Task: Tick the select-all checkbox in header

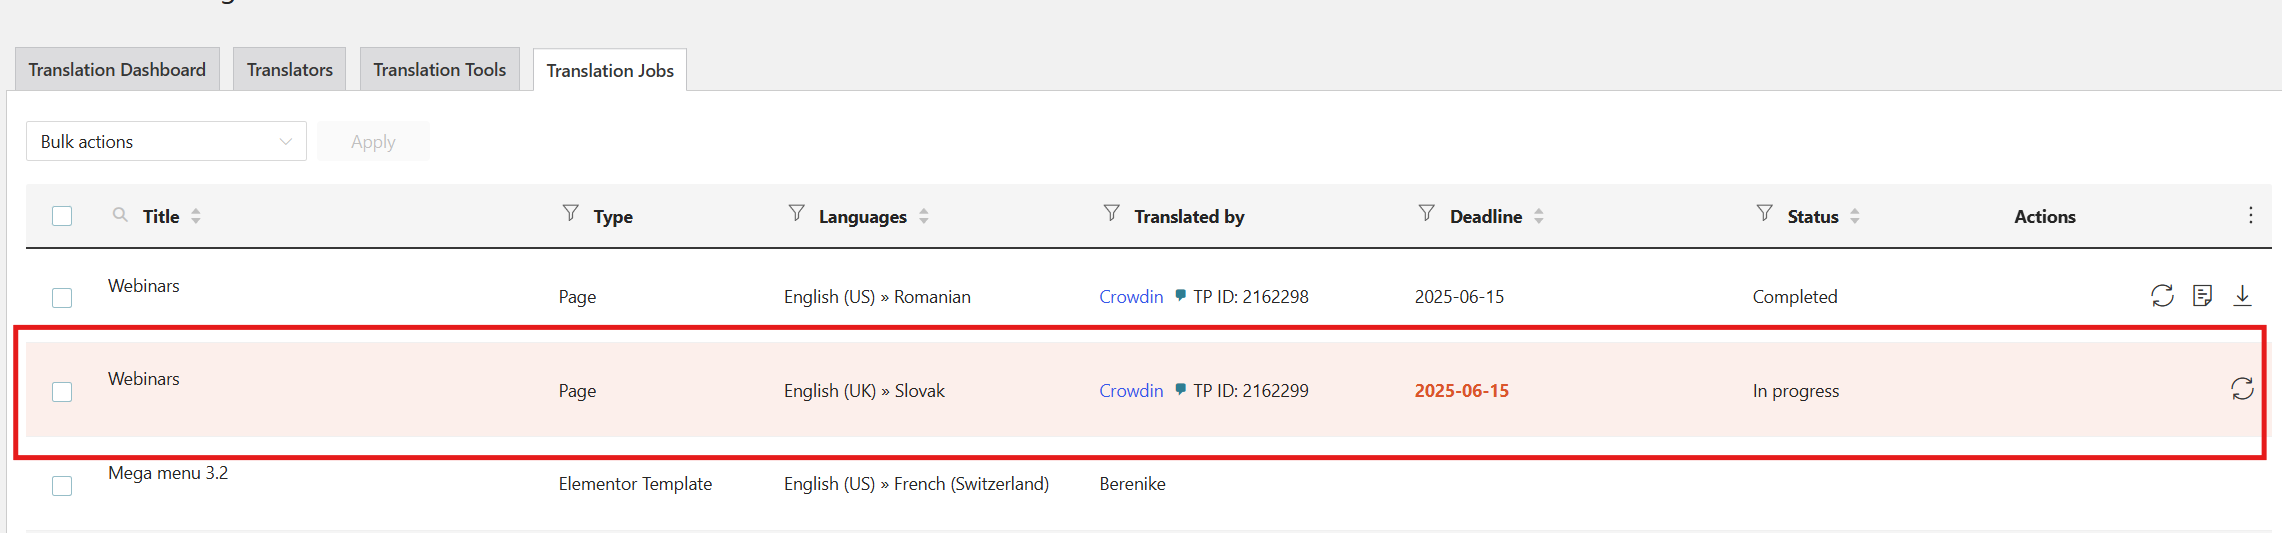Action: pos(62,216)
